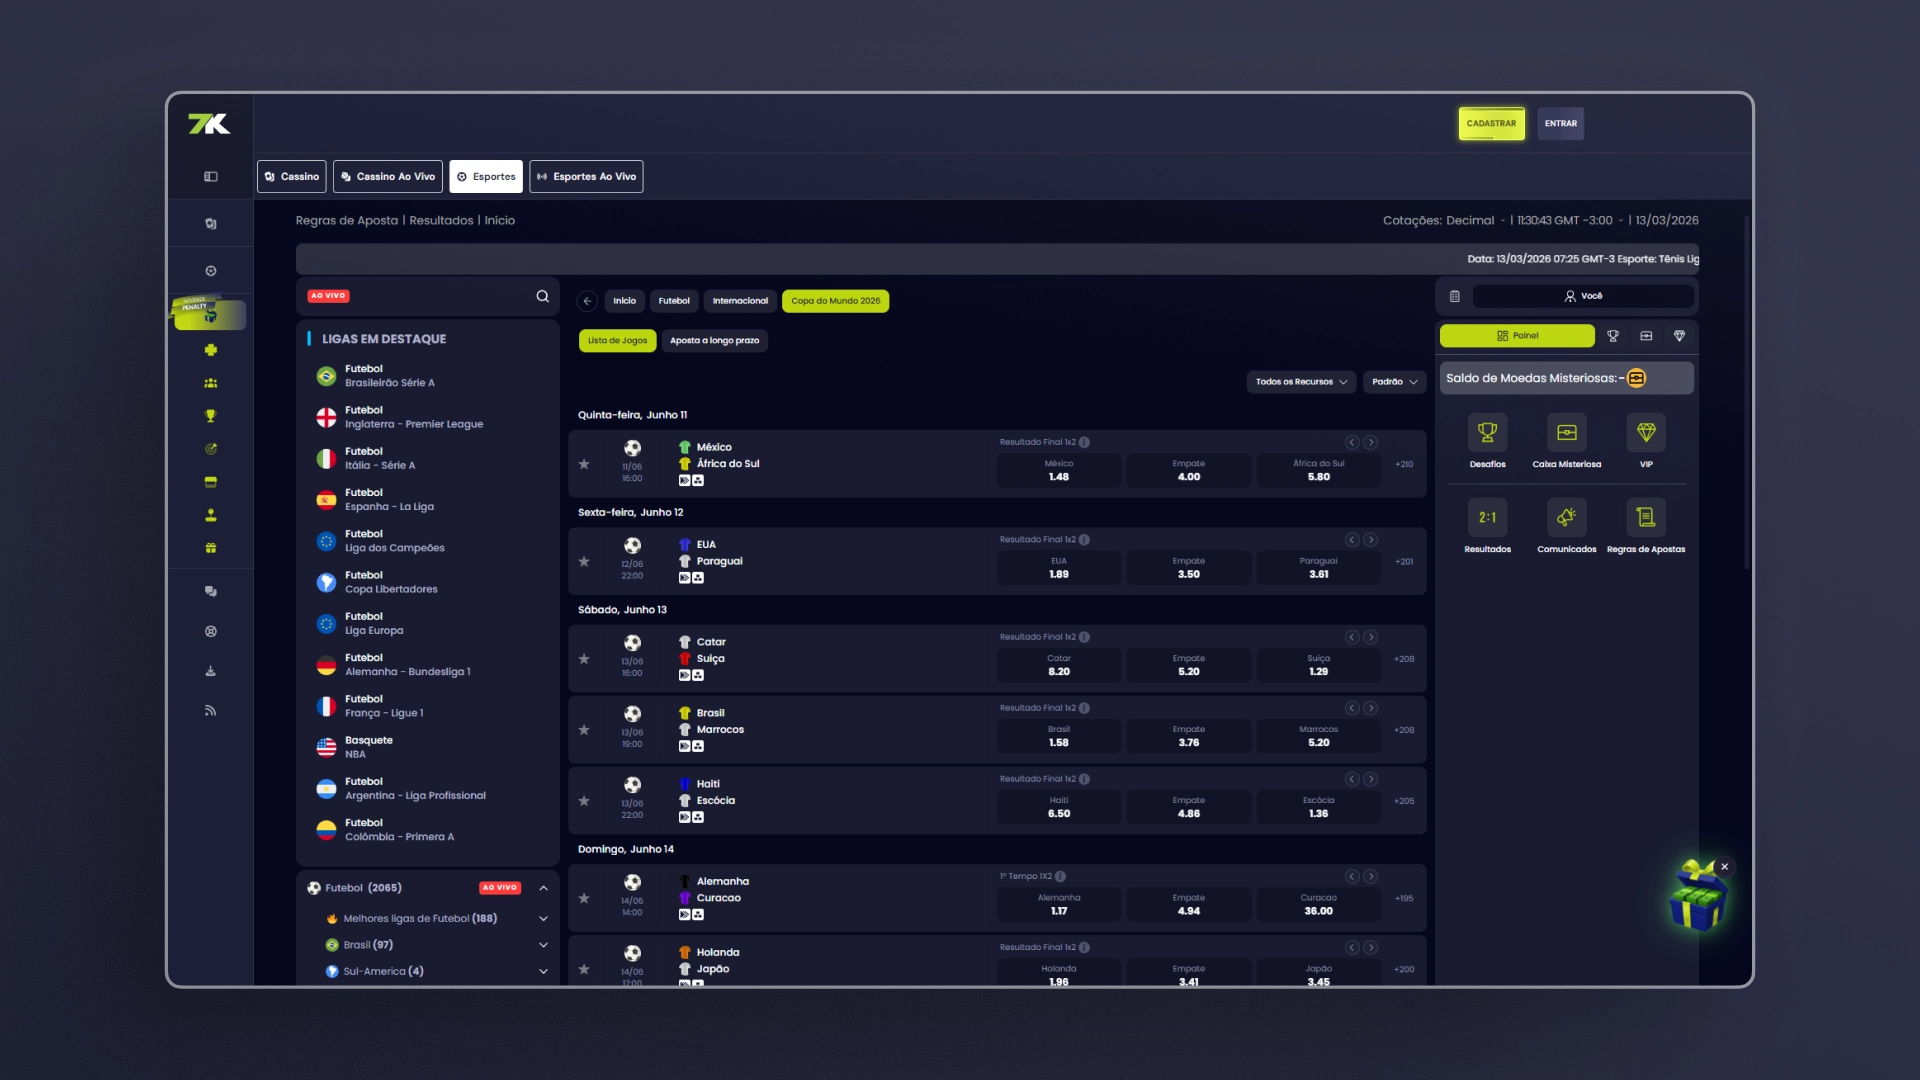Screen dimensions: 1920x1080
Task: Toggle favorite star for México vs África do Sul
Action: tap(584, 464)
